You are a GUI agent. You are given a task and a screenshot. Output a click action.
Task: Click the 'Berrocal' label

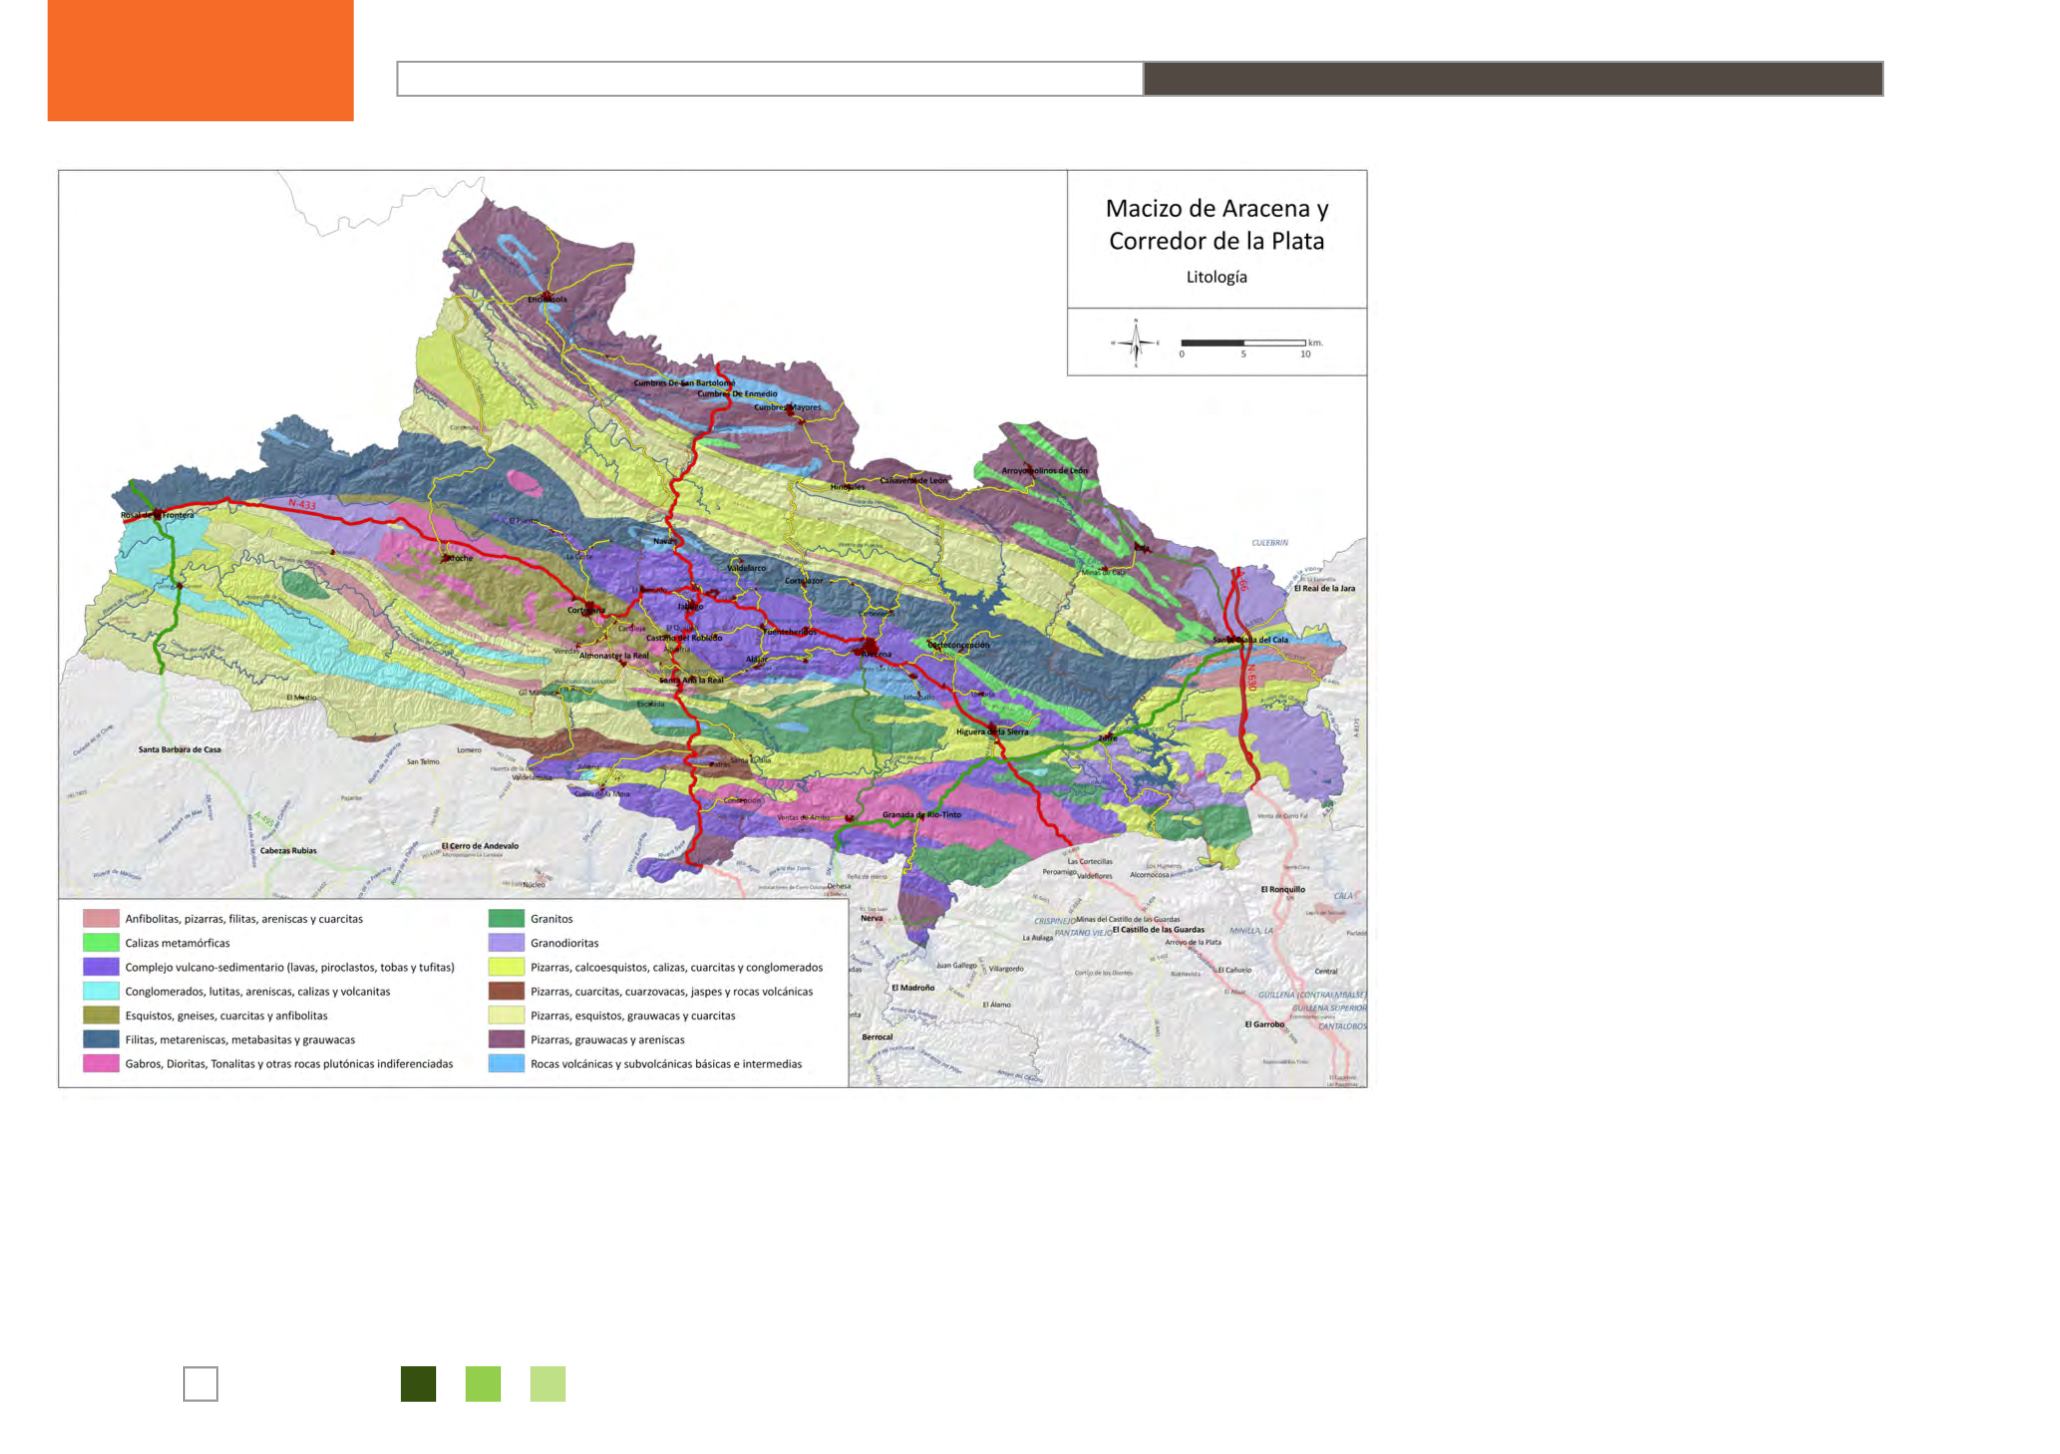[x=877, y=1037]
